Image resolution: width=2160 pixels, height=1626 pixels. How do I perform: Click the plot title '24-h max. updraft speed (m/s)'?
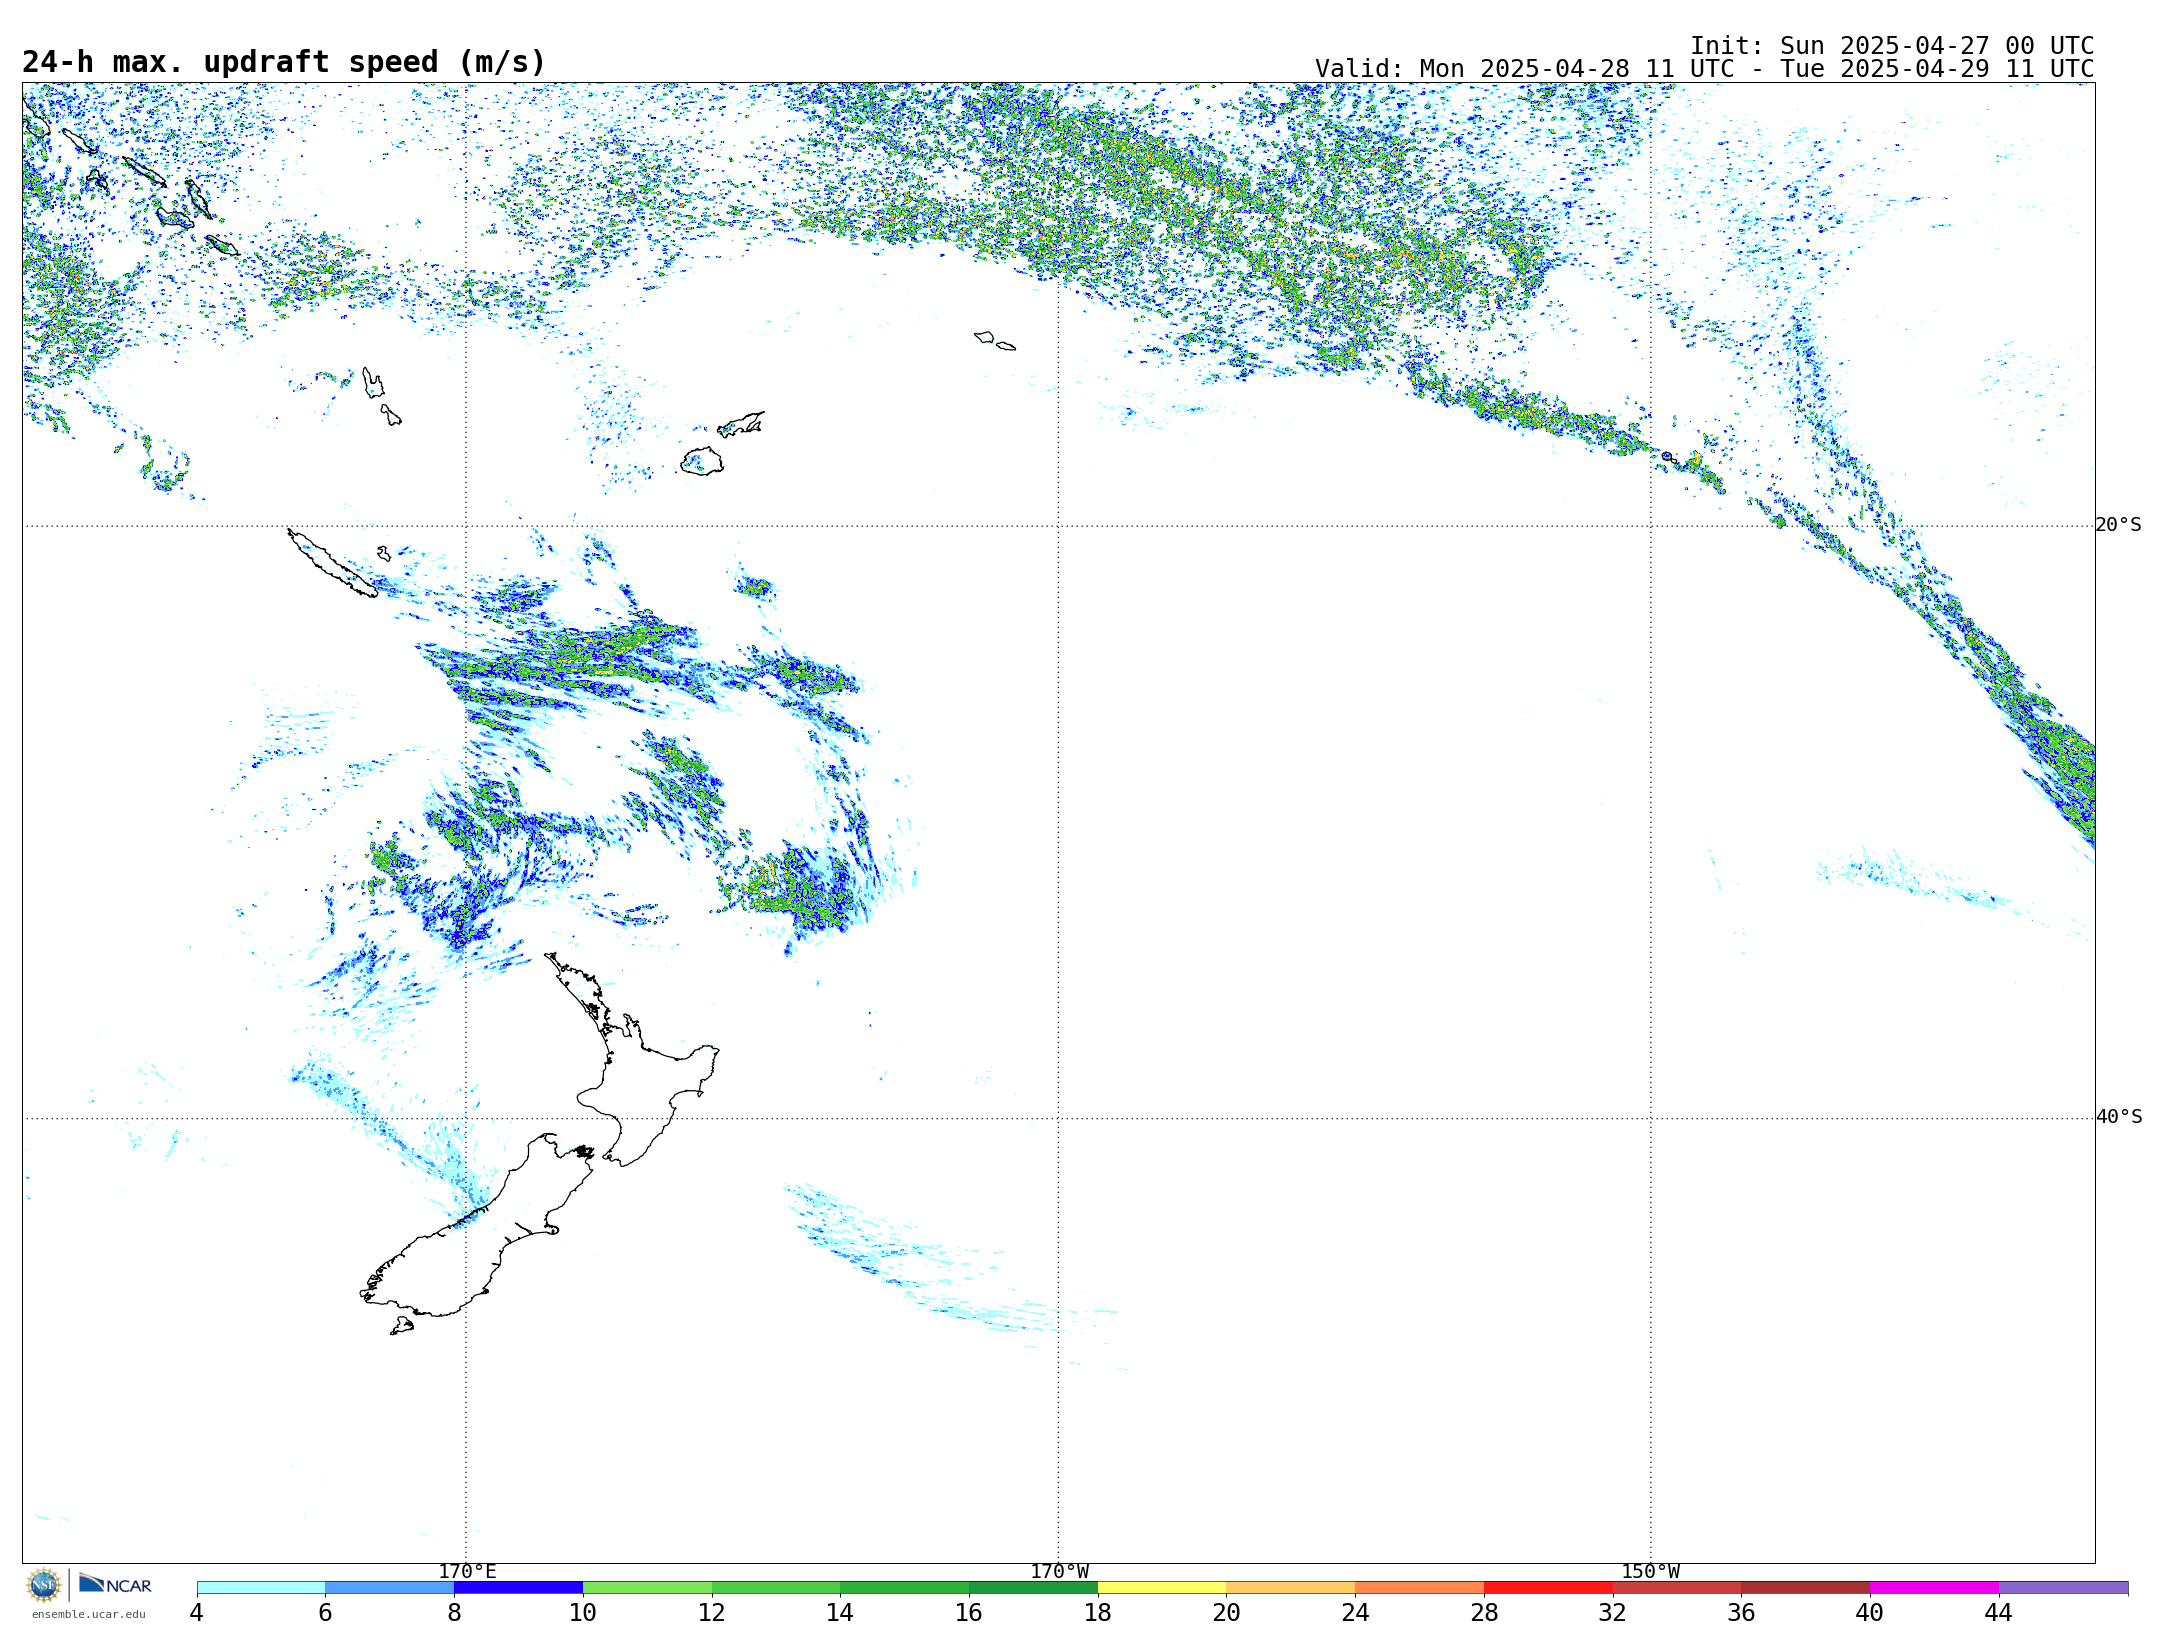click(284, 62)
